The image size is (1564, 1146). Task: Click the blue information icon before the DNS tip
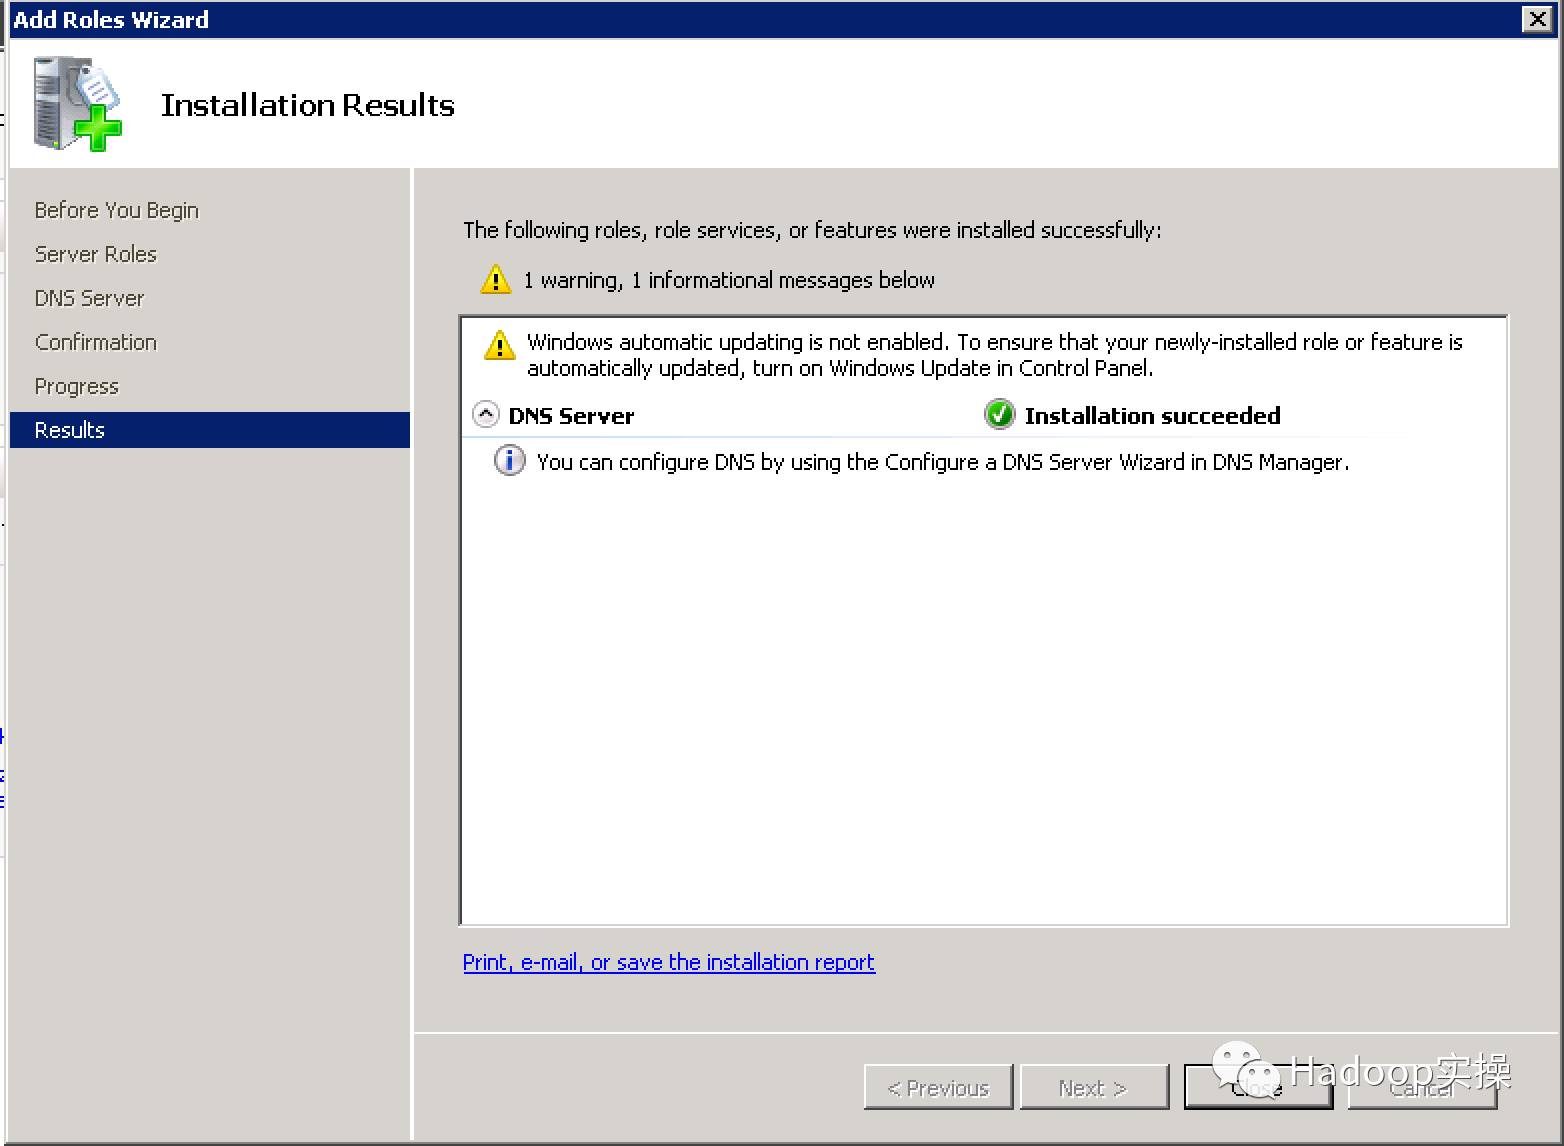[x=509, y=461]
